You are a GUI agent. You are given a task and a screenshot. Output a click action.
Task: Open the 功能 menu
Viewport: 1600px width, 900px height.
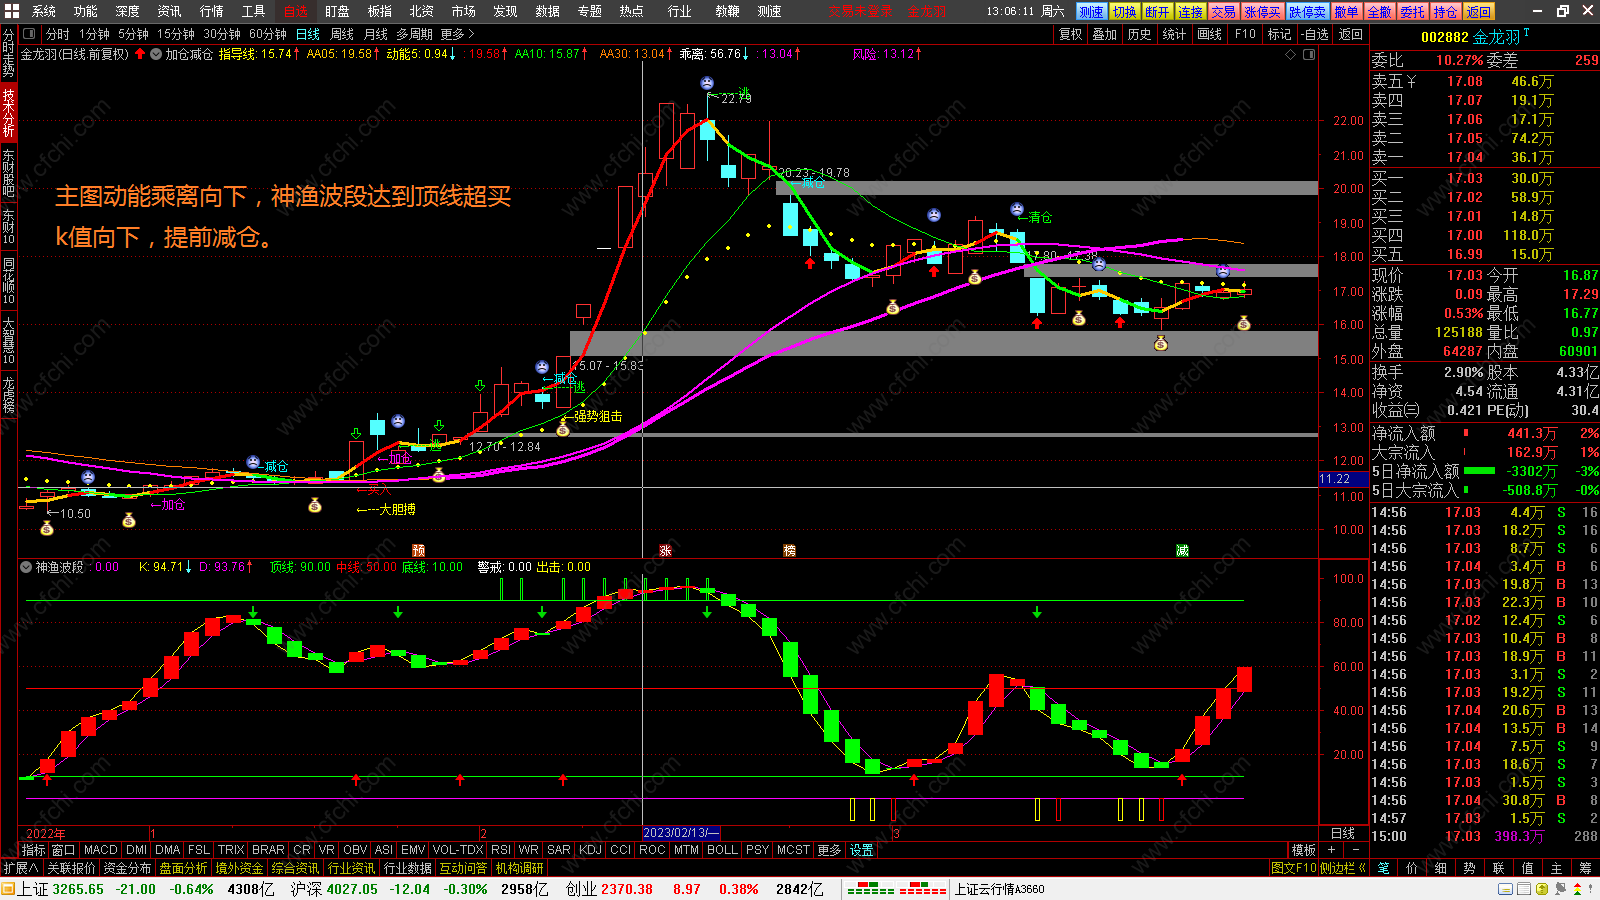[86, 12]
